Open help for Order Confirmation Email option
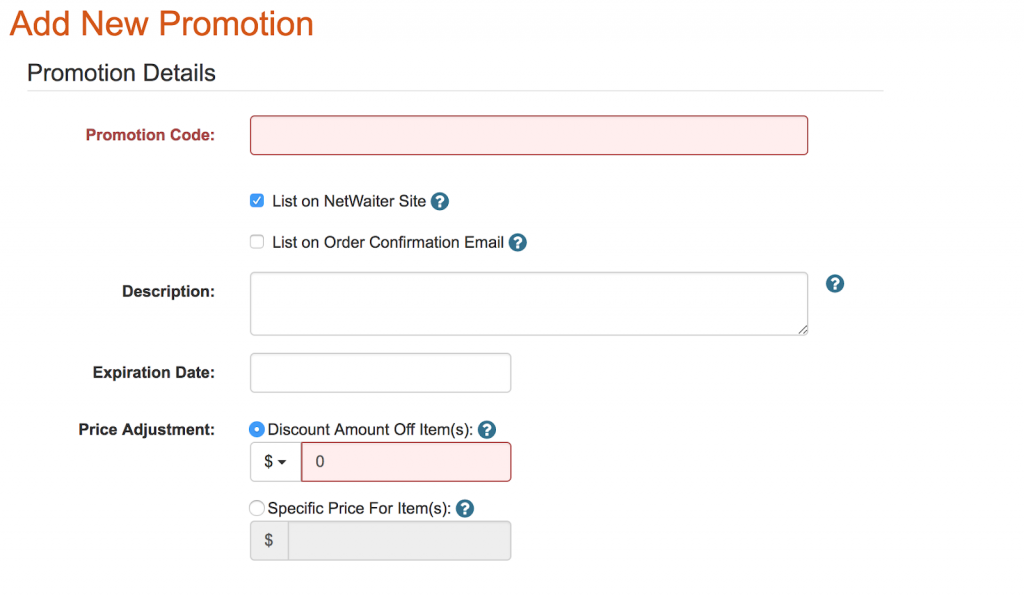Image resolution: width=1024 pixels, height=596 pixels. click(518, 243)
